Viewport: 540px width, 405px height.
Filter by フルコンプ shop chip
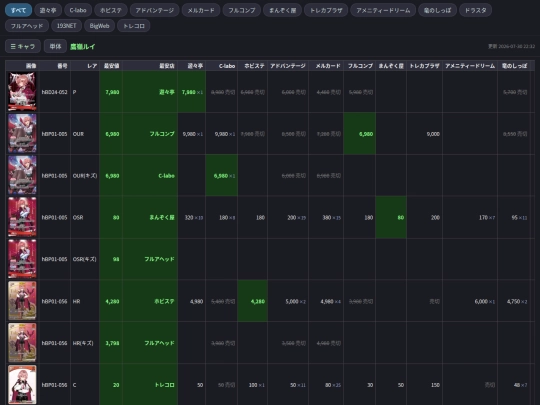pos(242,10)
